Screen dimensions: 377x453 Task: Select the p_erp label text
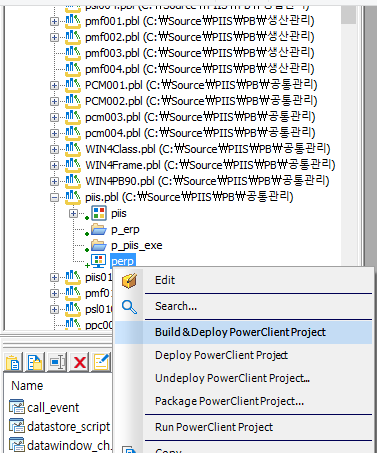pos(125,230)
